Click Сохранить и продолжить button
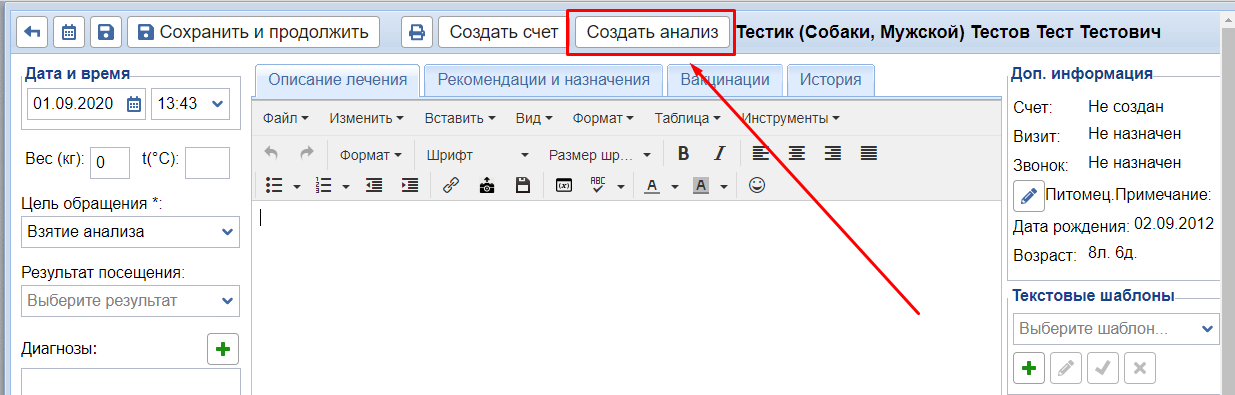 (253, 32)
